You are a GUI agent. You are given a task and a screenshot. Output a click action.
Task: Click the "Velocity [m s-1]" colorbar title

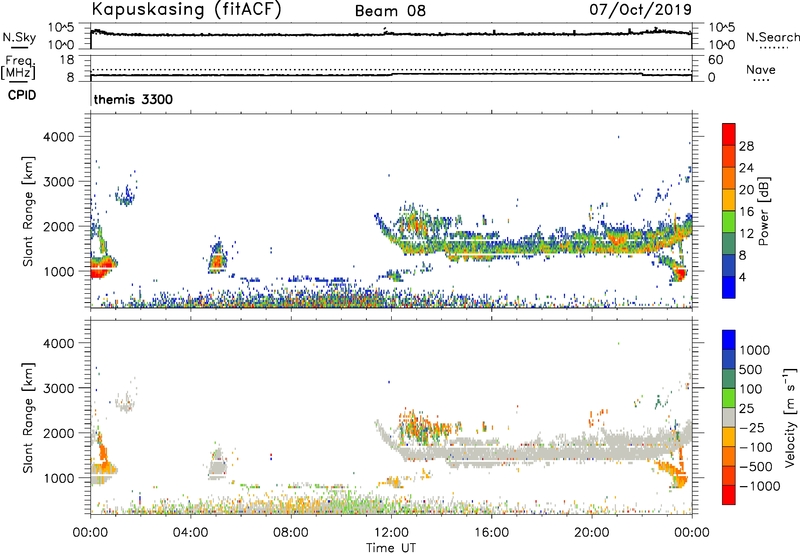790,417
